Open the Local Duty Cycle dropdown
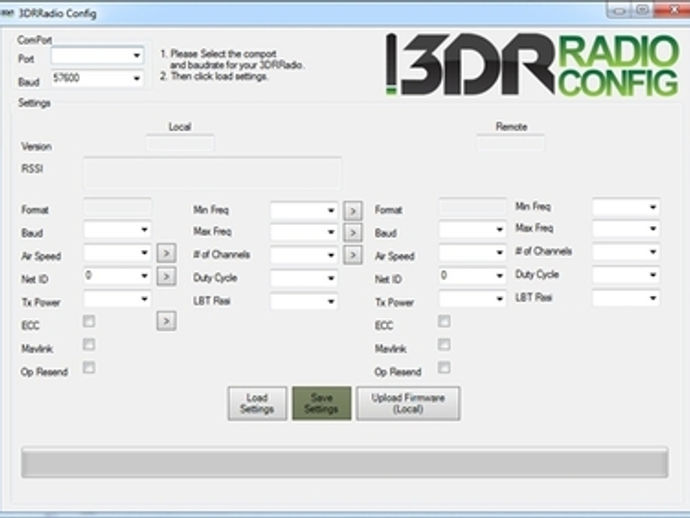The height and width of the screenshot is (518, 690). 304,278
